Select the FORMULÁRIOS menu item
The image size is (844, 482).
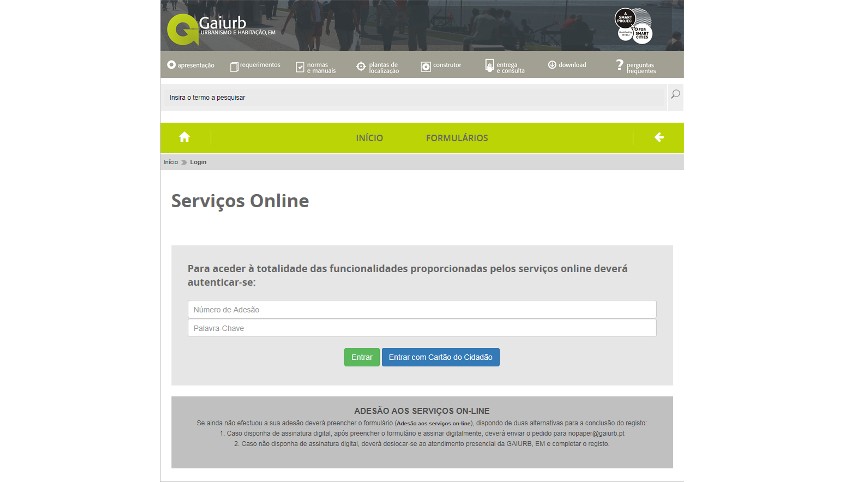click(457, 138)
